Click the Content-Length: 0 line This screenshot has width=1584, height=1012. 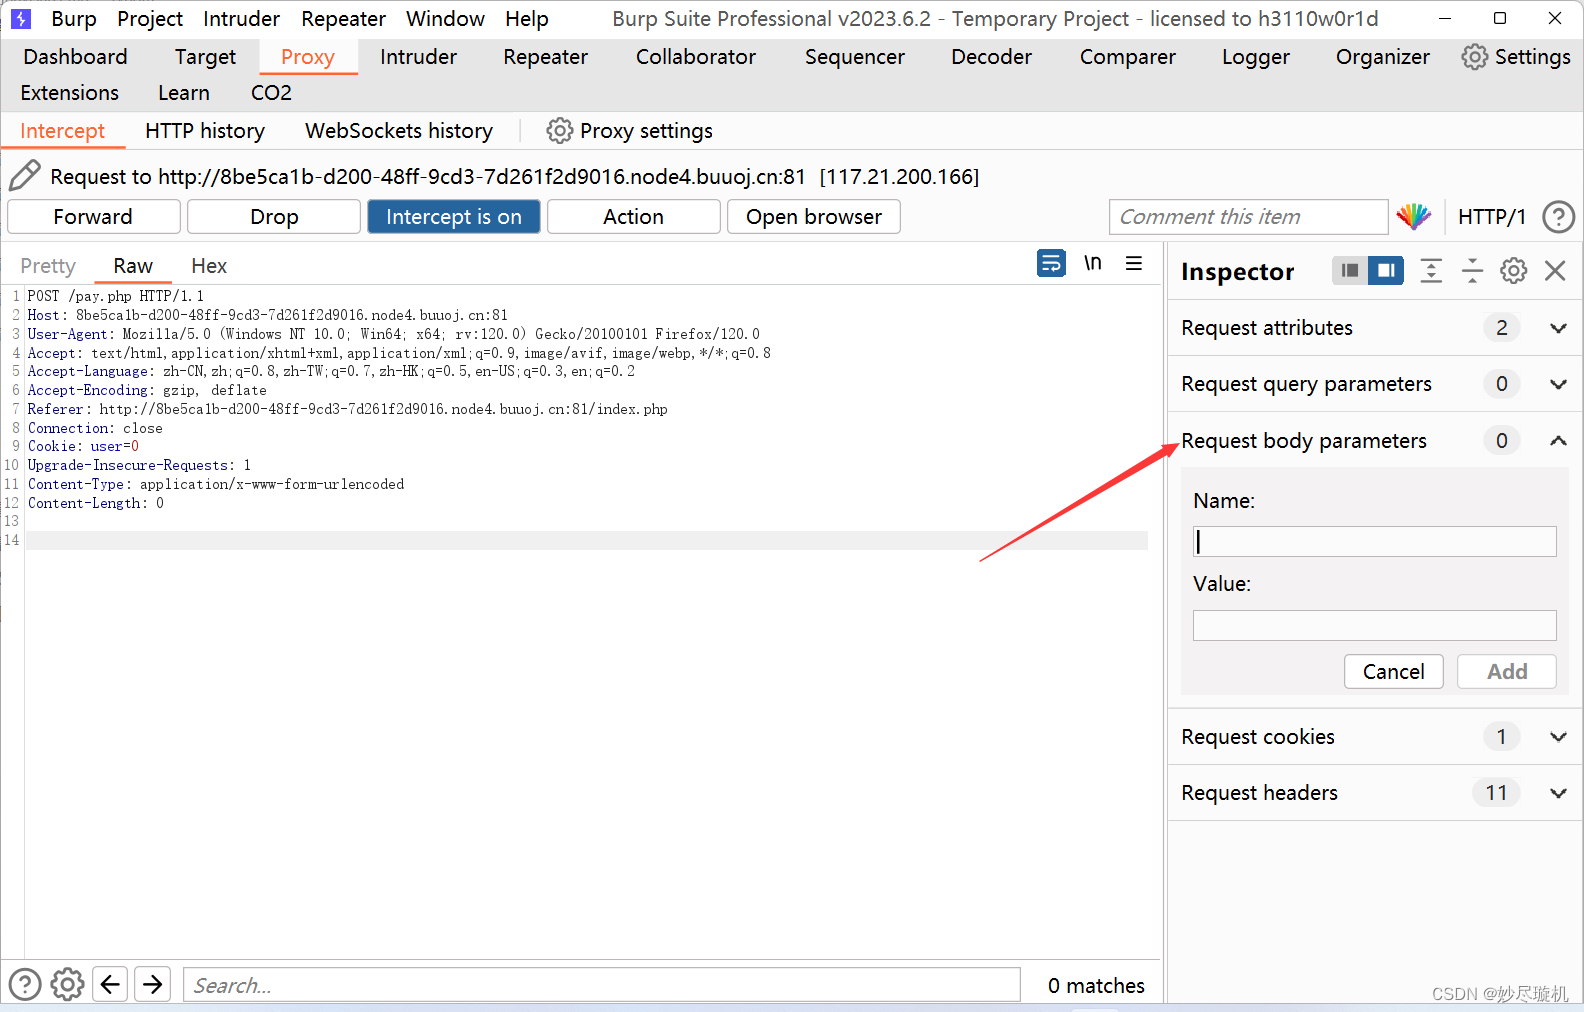point(96,503)
